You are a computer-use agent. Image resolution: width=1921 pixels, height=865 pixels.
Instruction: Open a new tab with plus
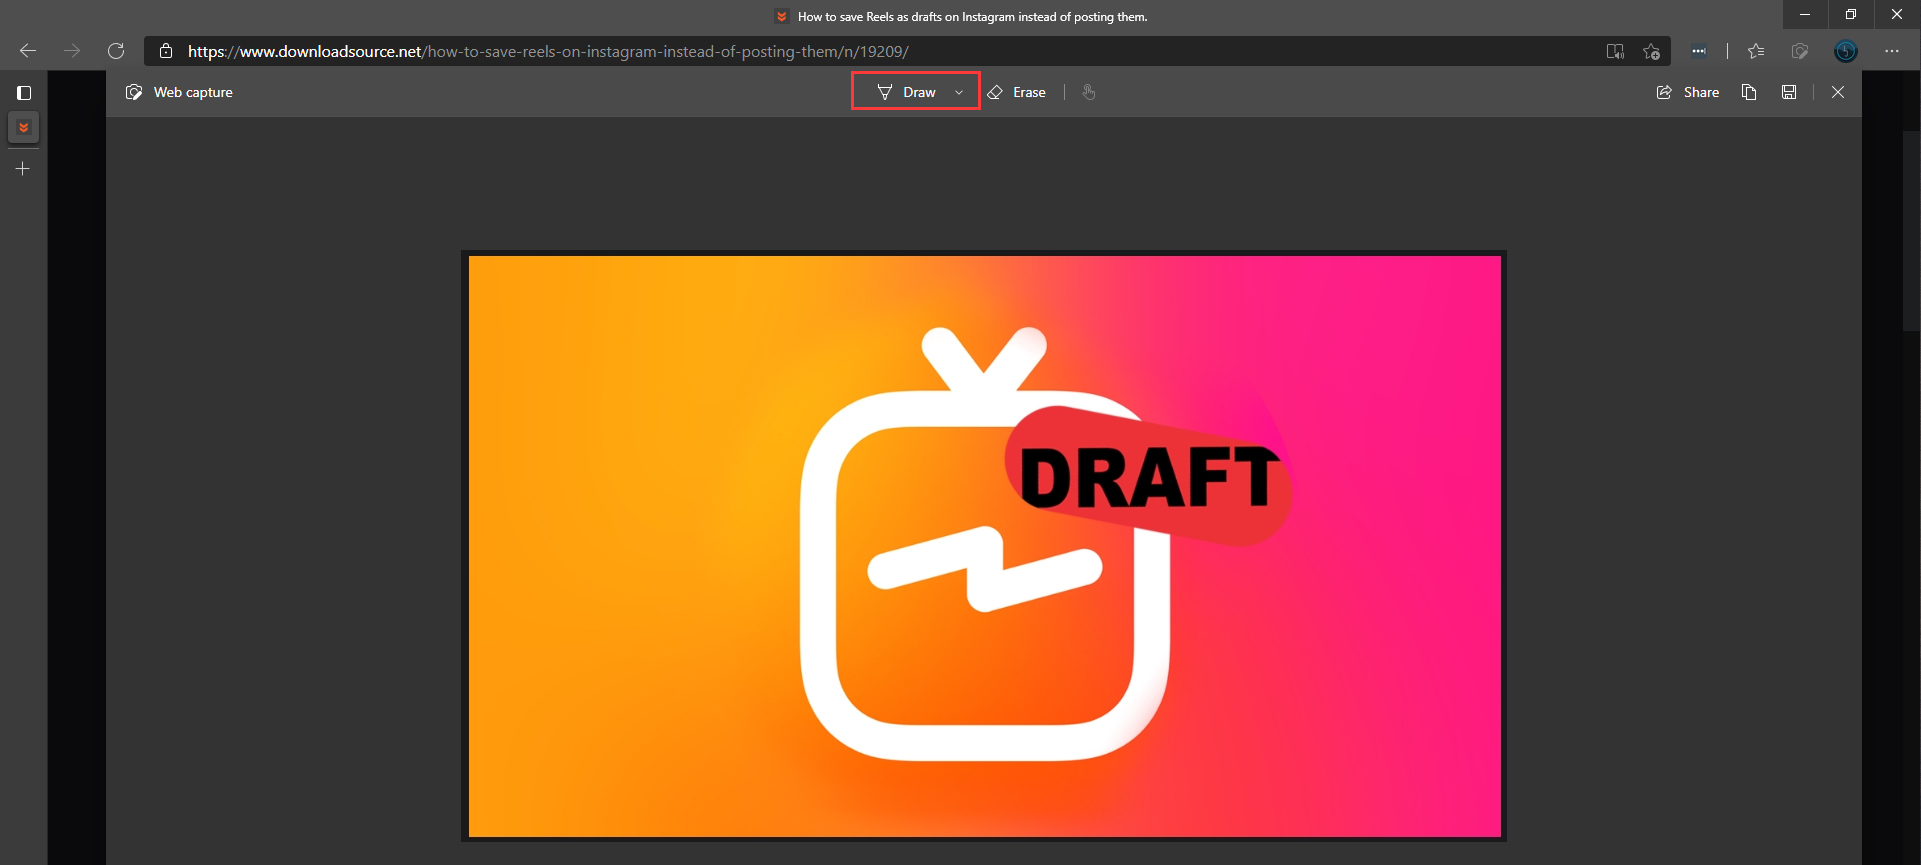[23, 169]
